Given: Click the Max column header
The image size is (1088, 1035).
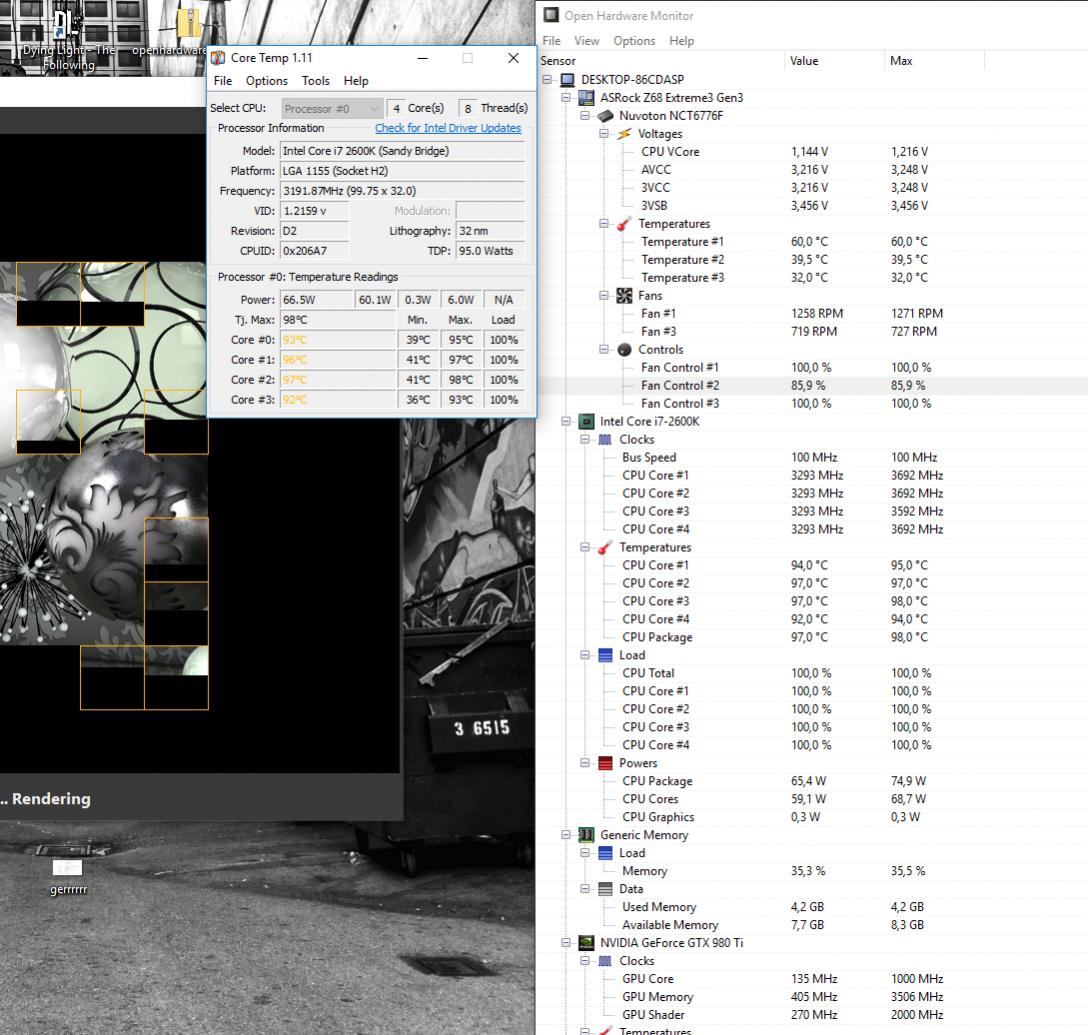Looking at the screenshot, I should [x=901, y=61].
